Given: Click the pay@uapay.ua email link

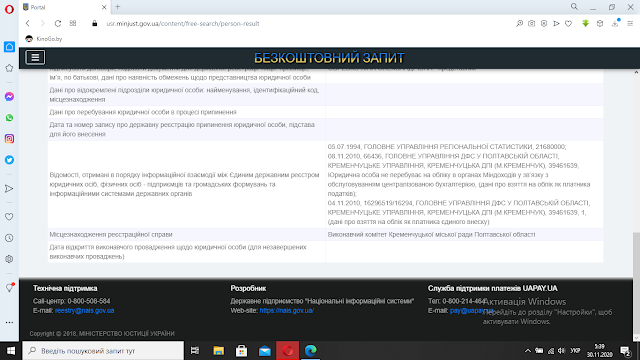Looking at the screenshot, I should pos(471,311).
